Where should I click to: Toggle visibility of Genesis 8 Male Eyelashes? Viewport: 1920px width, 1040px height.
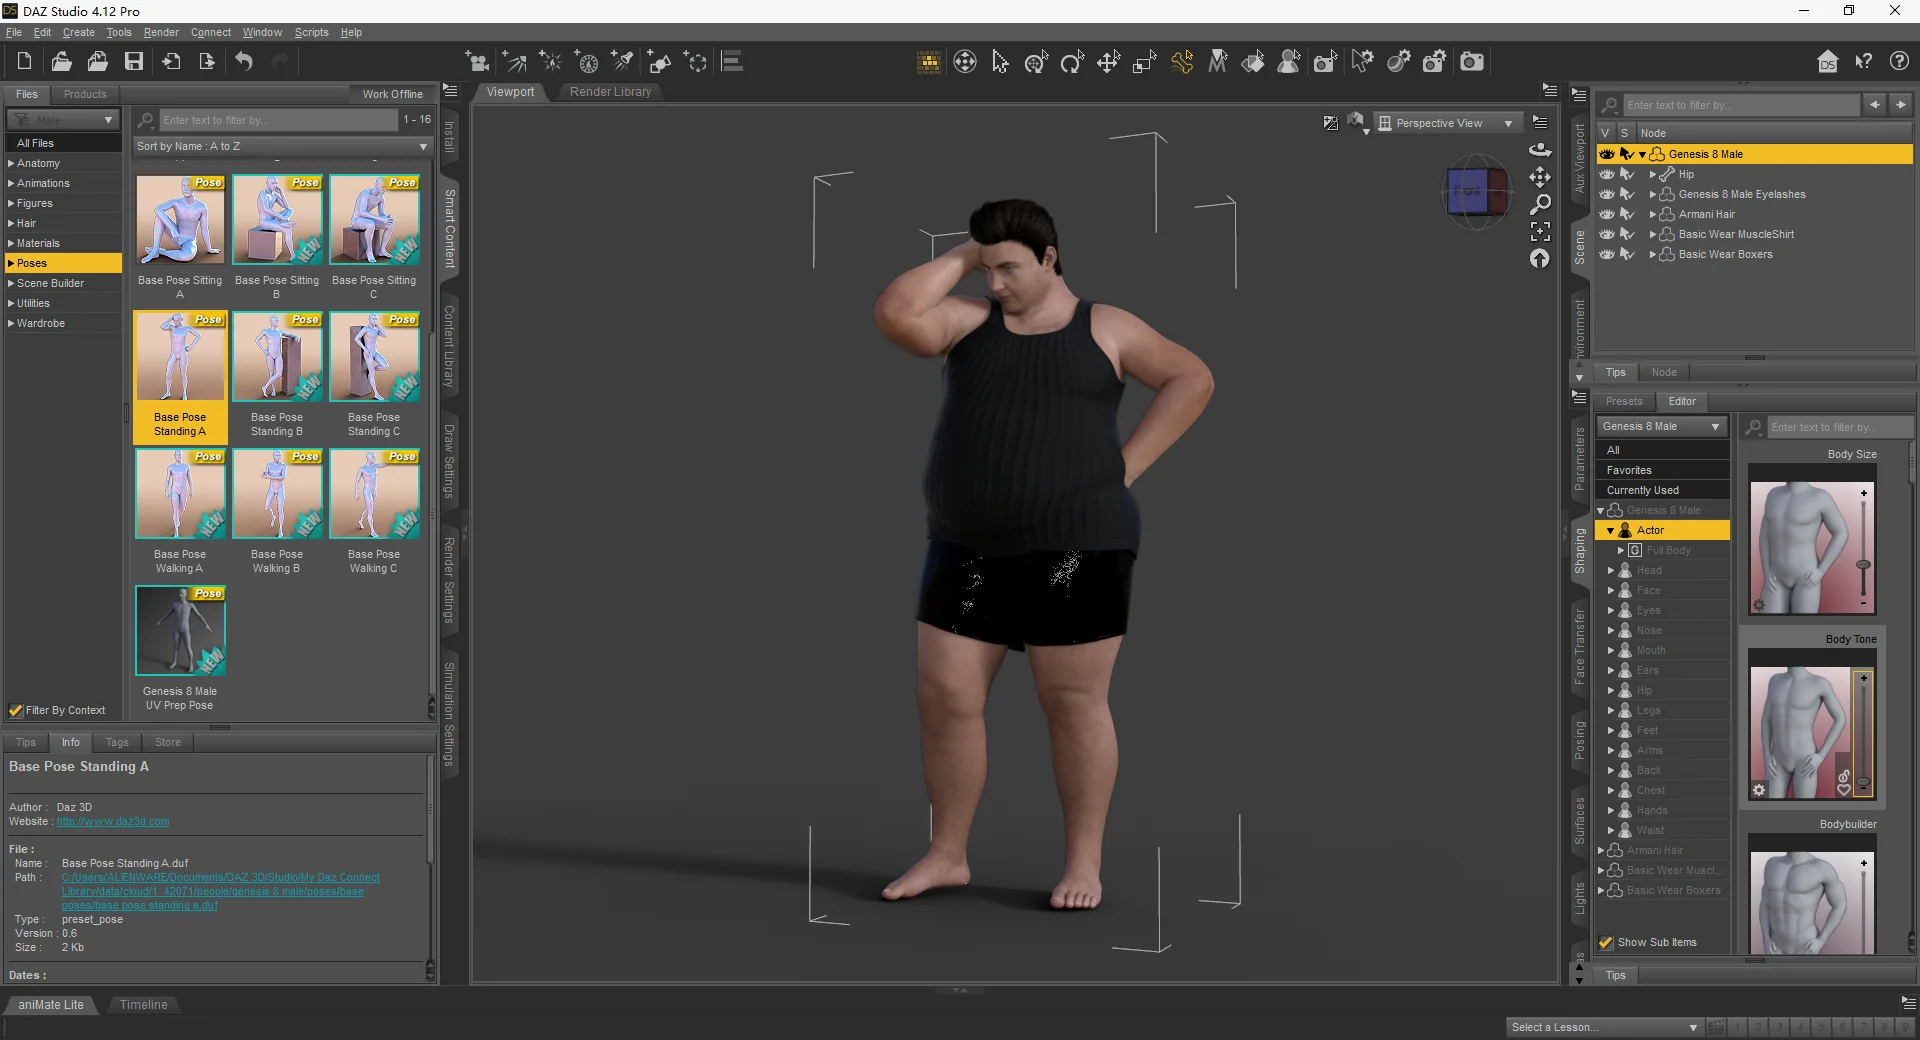click(1607, 194)
